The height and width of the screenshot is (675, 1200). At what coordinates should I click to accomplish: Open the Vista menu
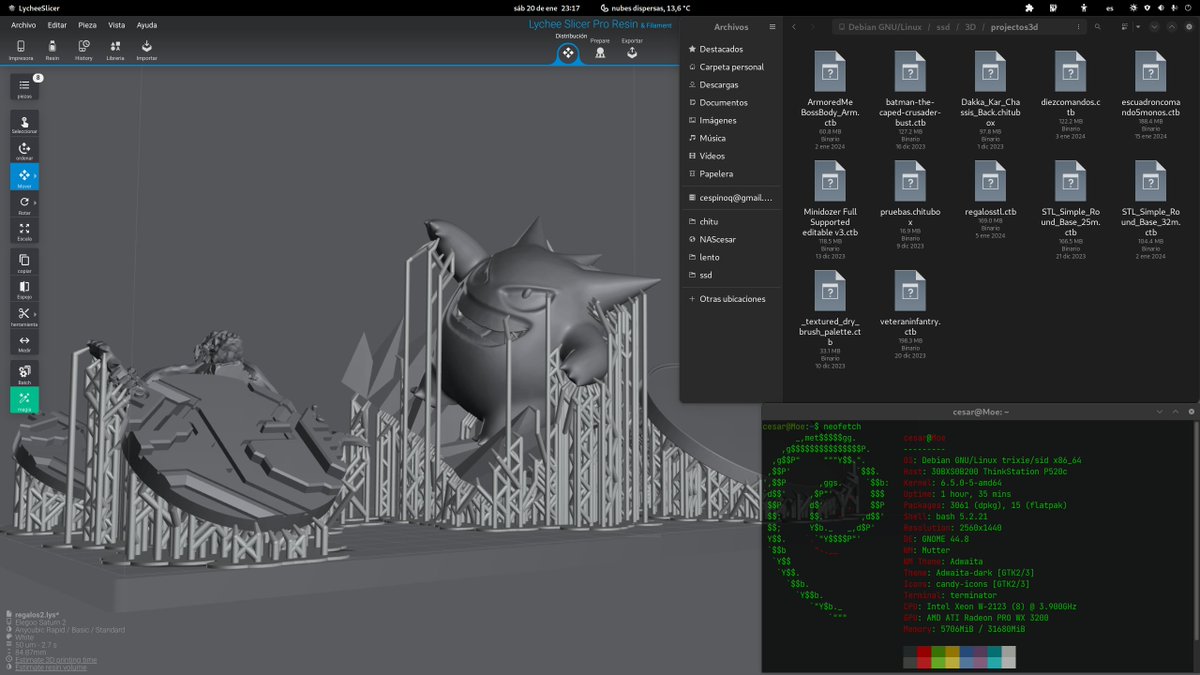pyautogui.click(x=117, y=25)
